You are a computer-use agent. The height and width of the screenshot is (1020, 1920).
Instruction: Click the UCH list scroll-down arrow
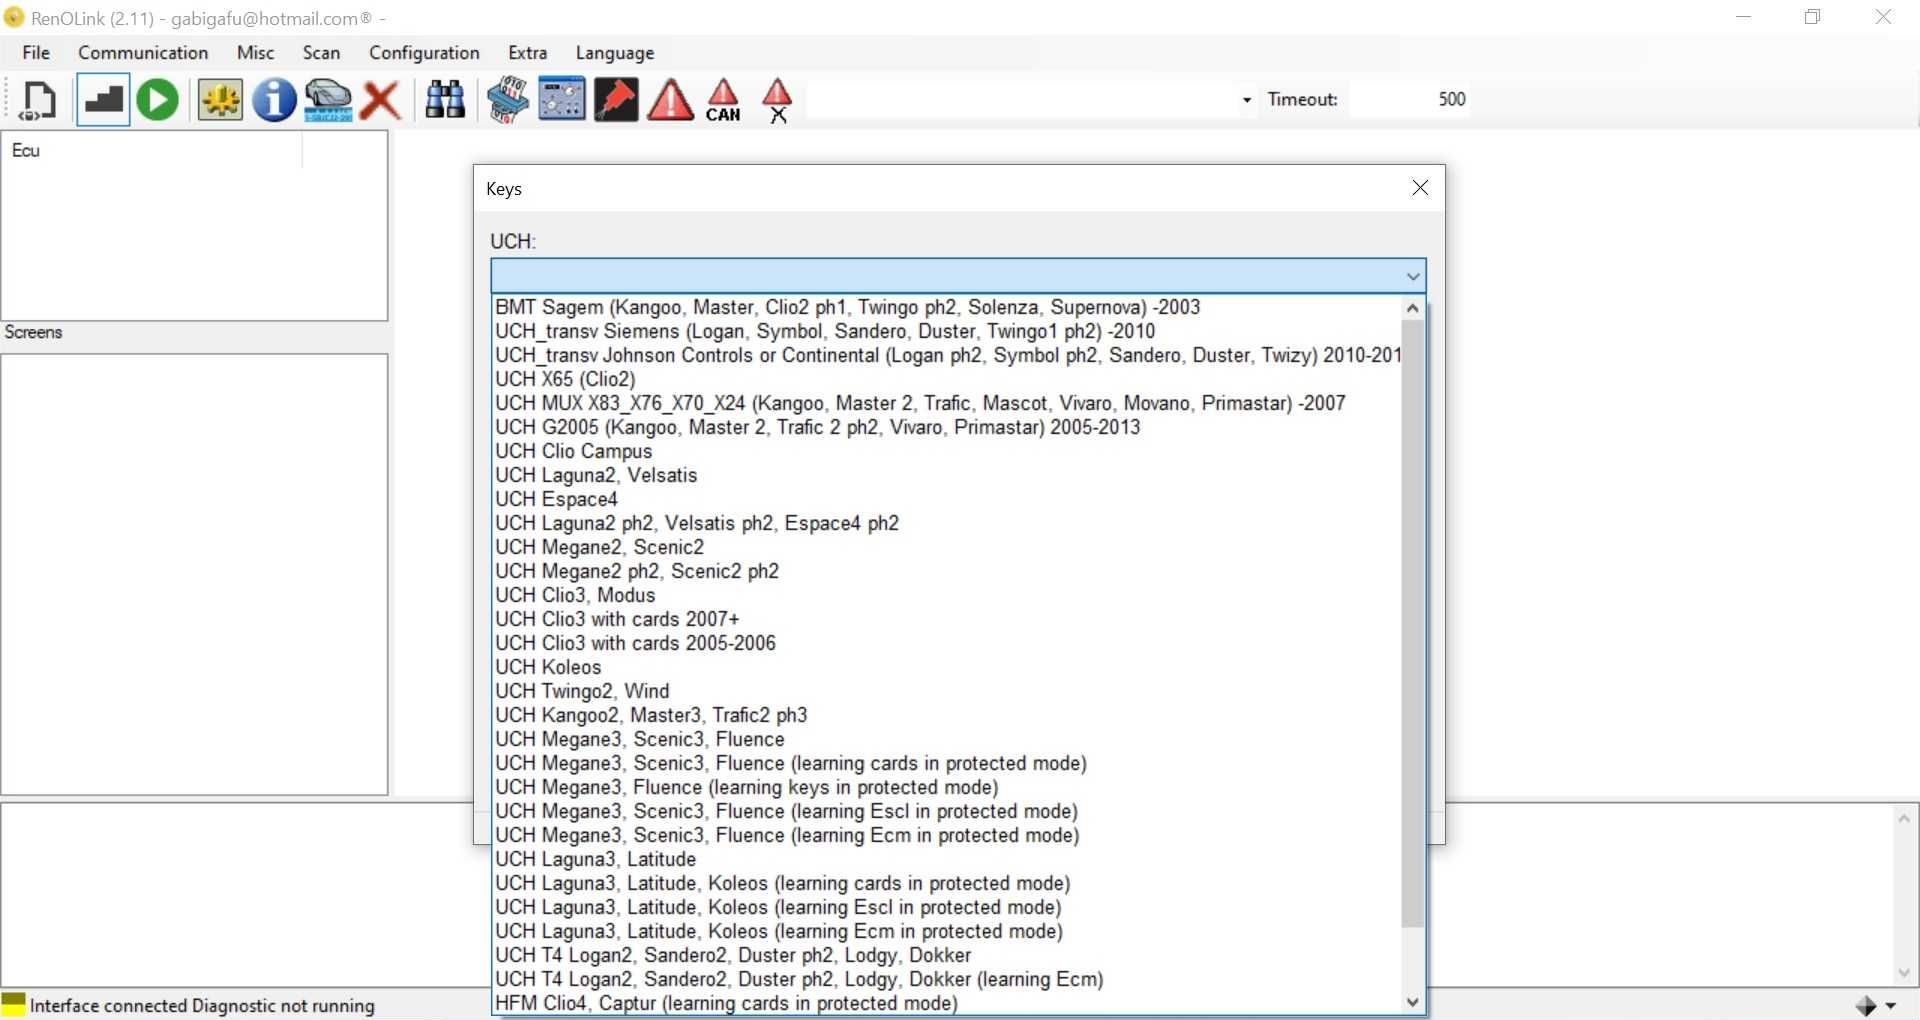(1412, 1002)
